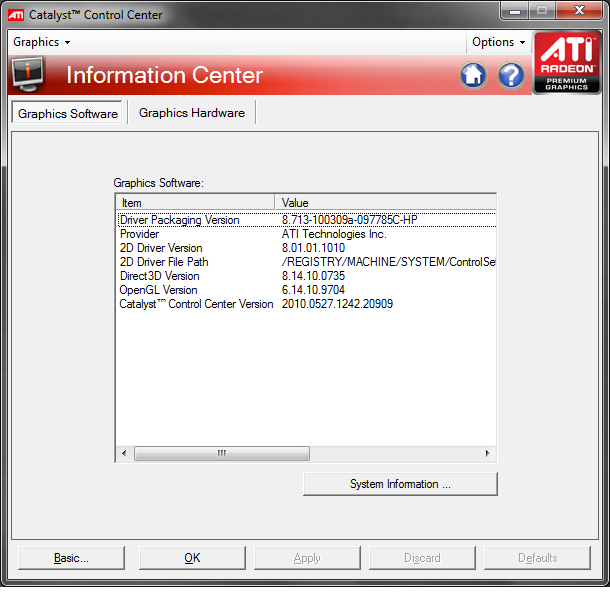Click the value 8.713-100309a-097785C-HP
Screen dimensions: 610x596
point(349,220)
